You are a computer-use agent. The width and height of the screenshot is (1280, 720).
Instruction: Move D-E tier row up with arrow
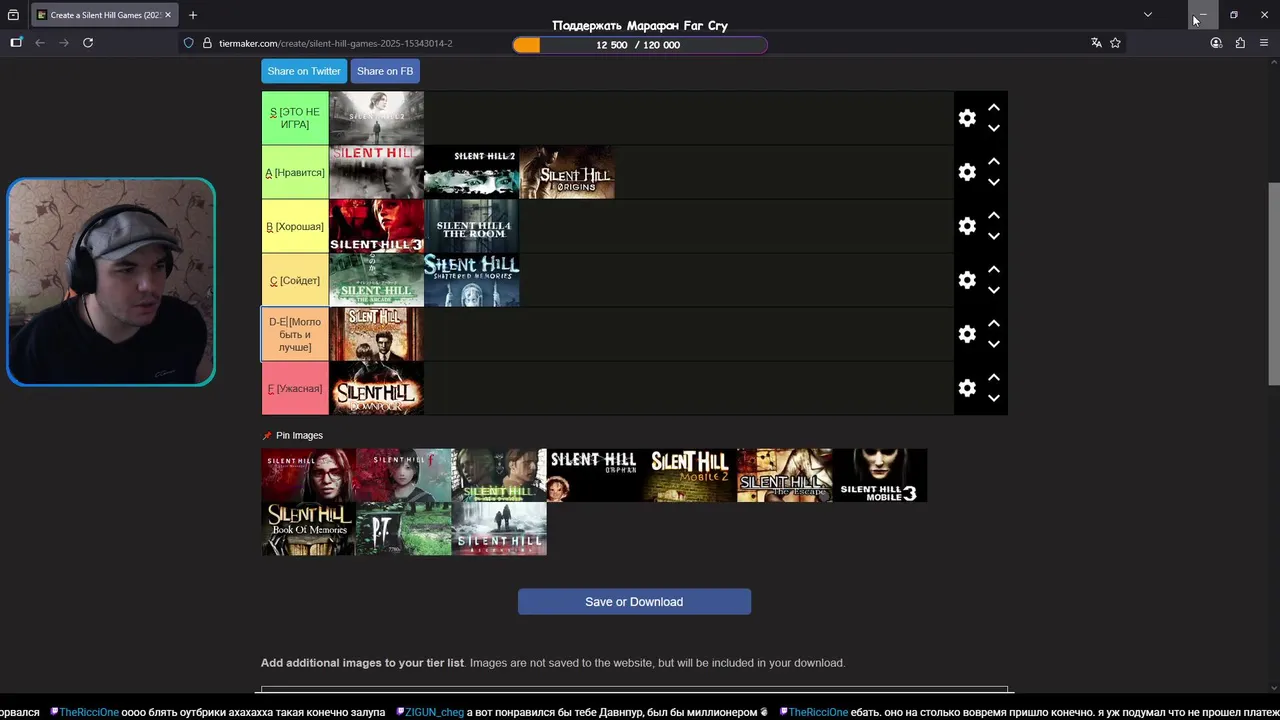coord(994,323)
